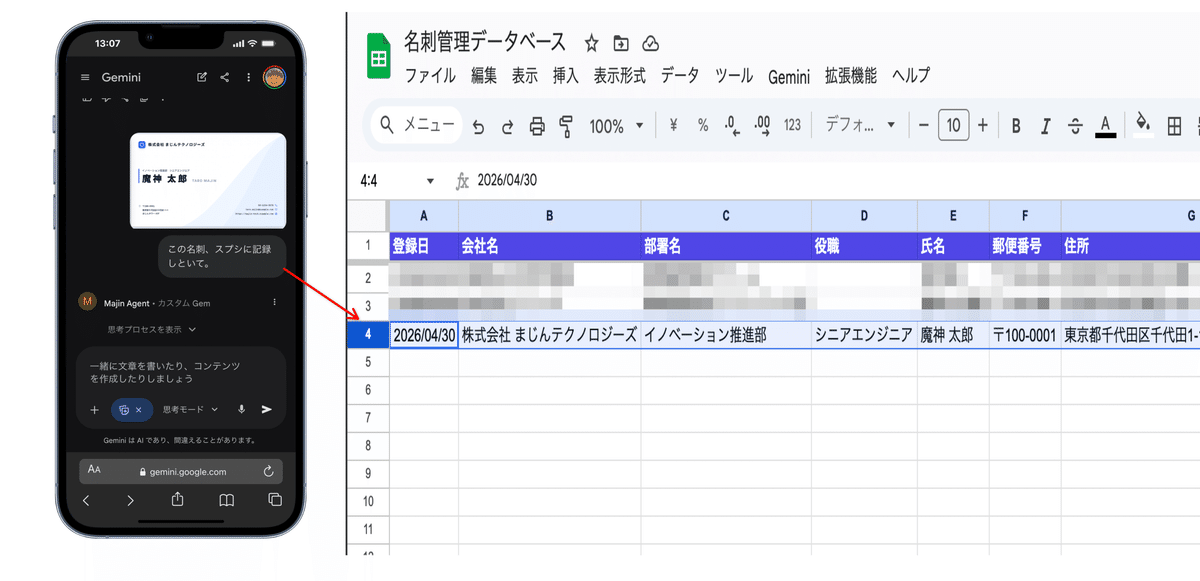Image resolution: width=1200 pixels, height=581 pixels.
Task: Click the メニュー search box
Action: [x=416, y=126]
